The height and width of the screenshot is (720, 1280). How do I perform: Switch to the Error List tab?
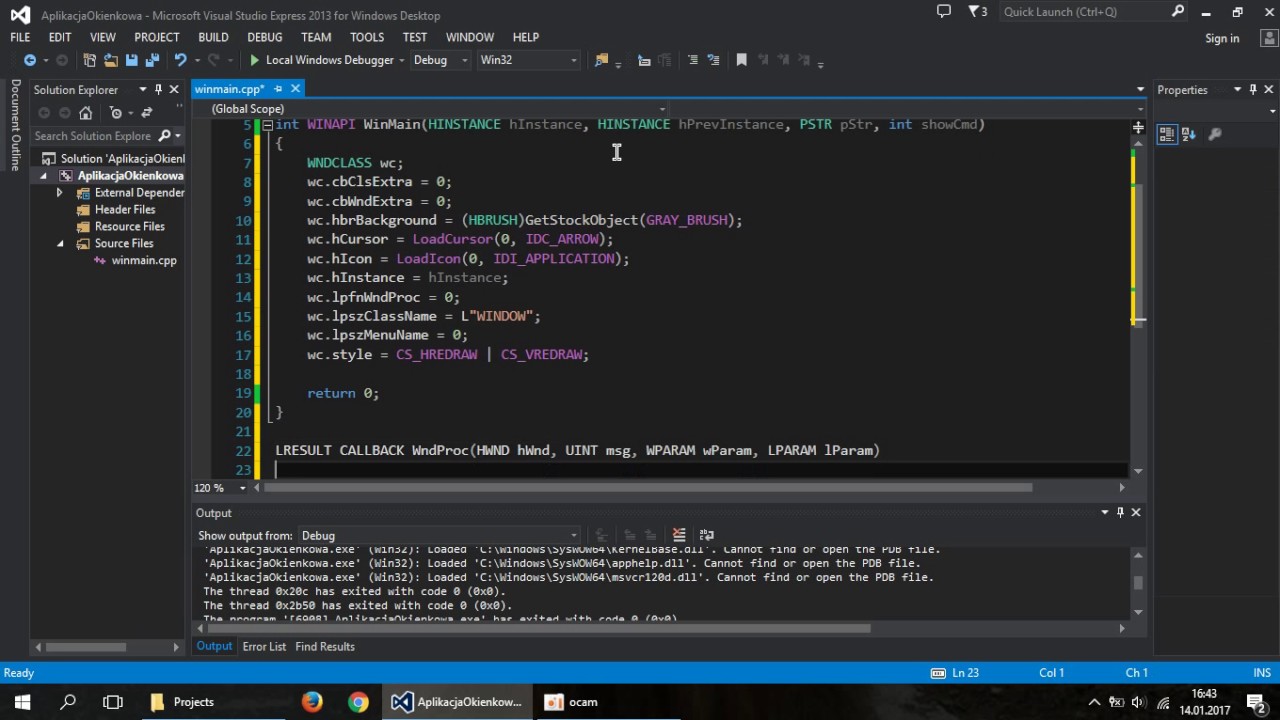click(x=264, y=647)
